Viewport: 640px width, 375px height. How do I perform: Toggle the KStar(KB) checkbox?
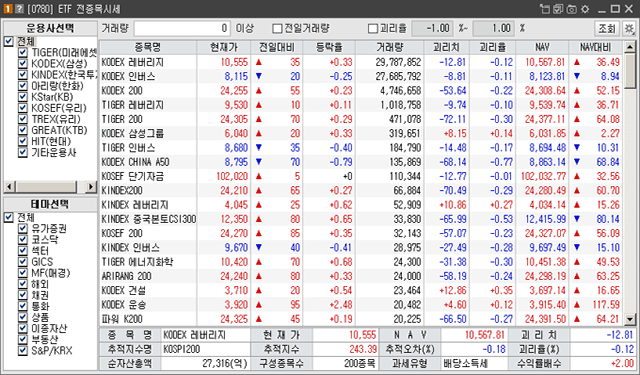pos(23,97)
